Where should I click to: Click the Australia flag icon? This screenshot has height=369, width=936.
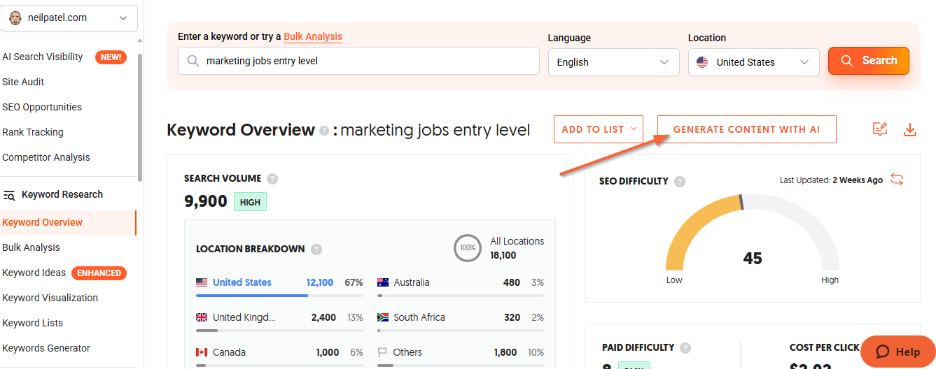383,282
